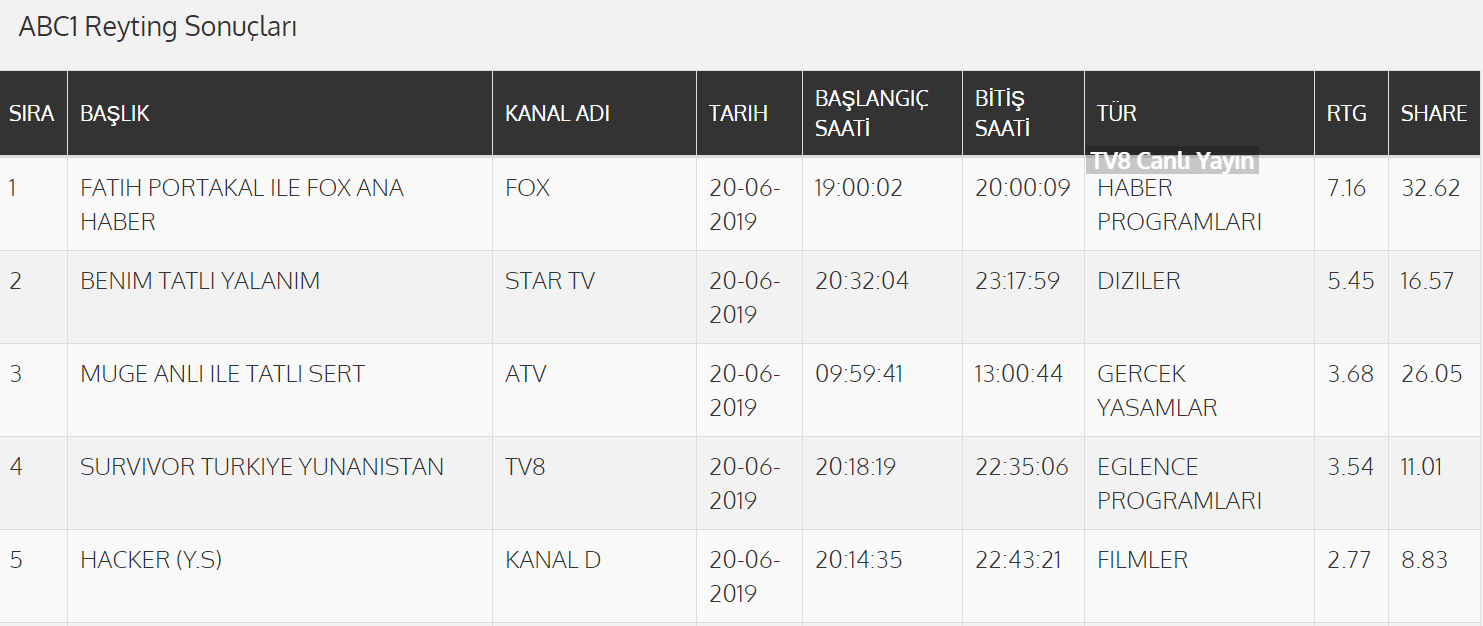Click the KANAL ADI column header

pyautogui.click(x=557, y=113)
